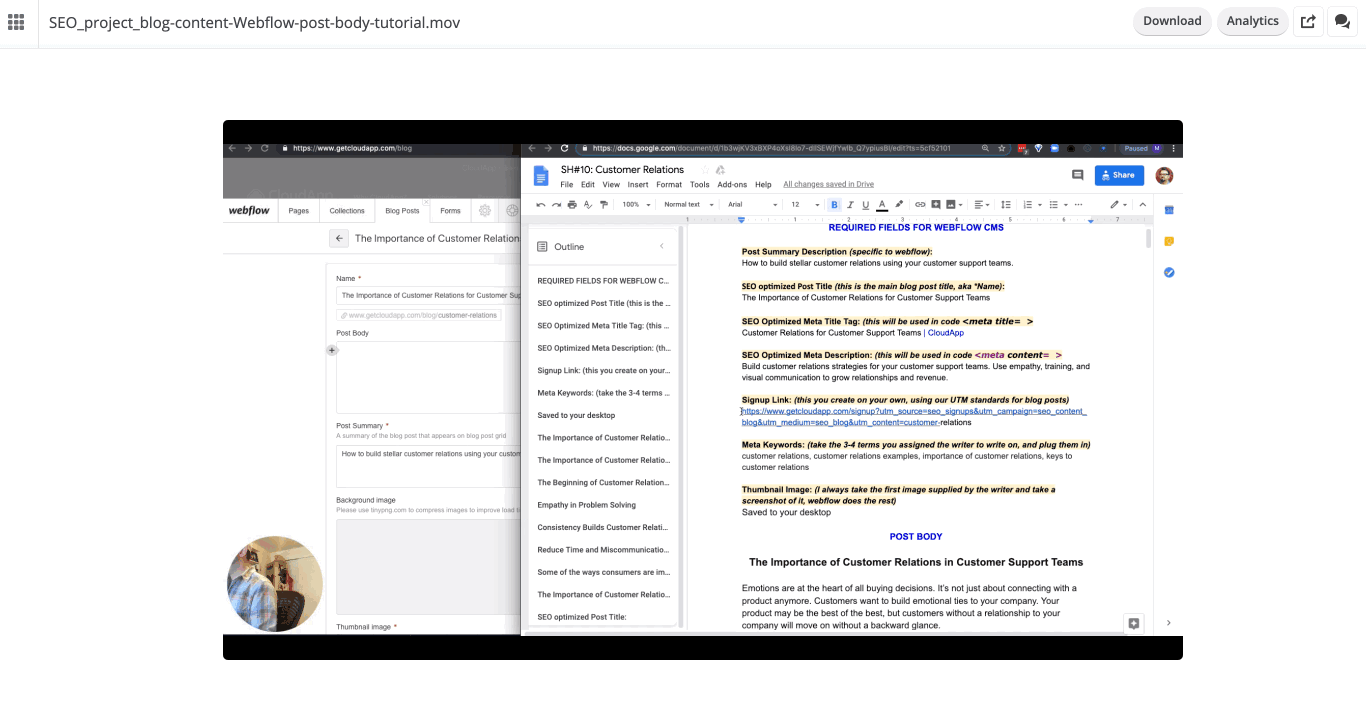This screenshot has height=717, width=1366.
Task: Click the line spacing icon
Action: (1005, 204)
